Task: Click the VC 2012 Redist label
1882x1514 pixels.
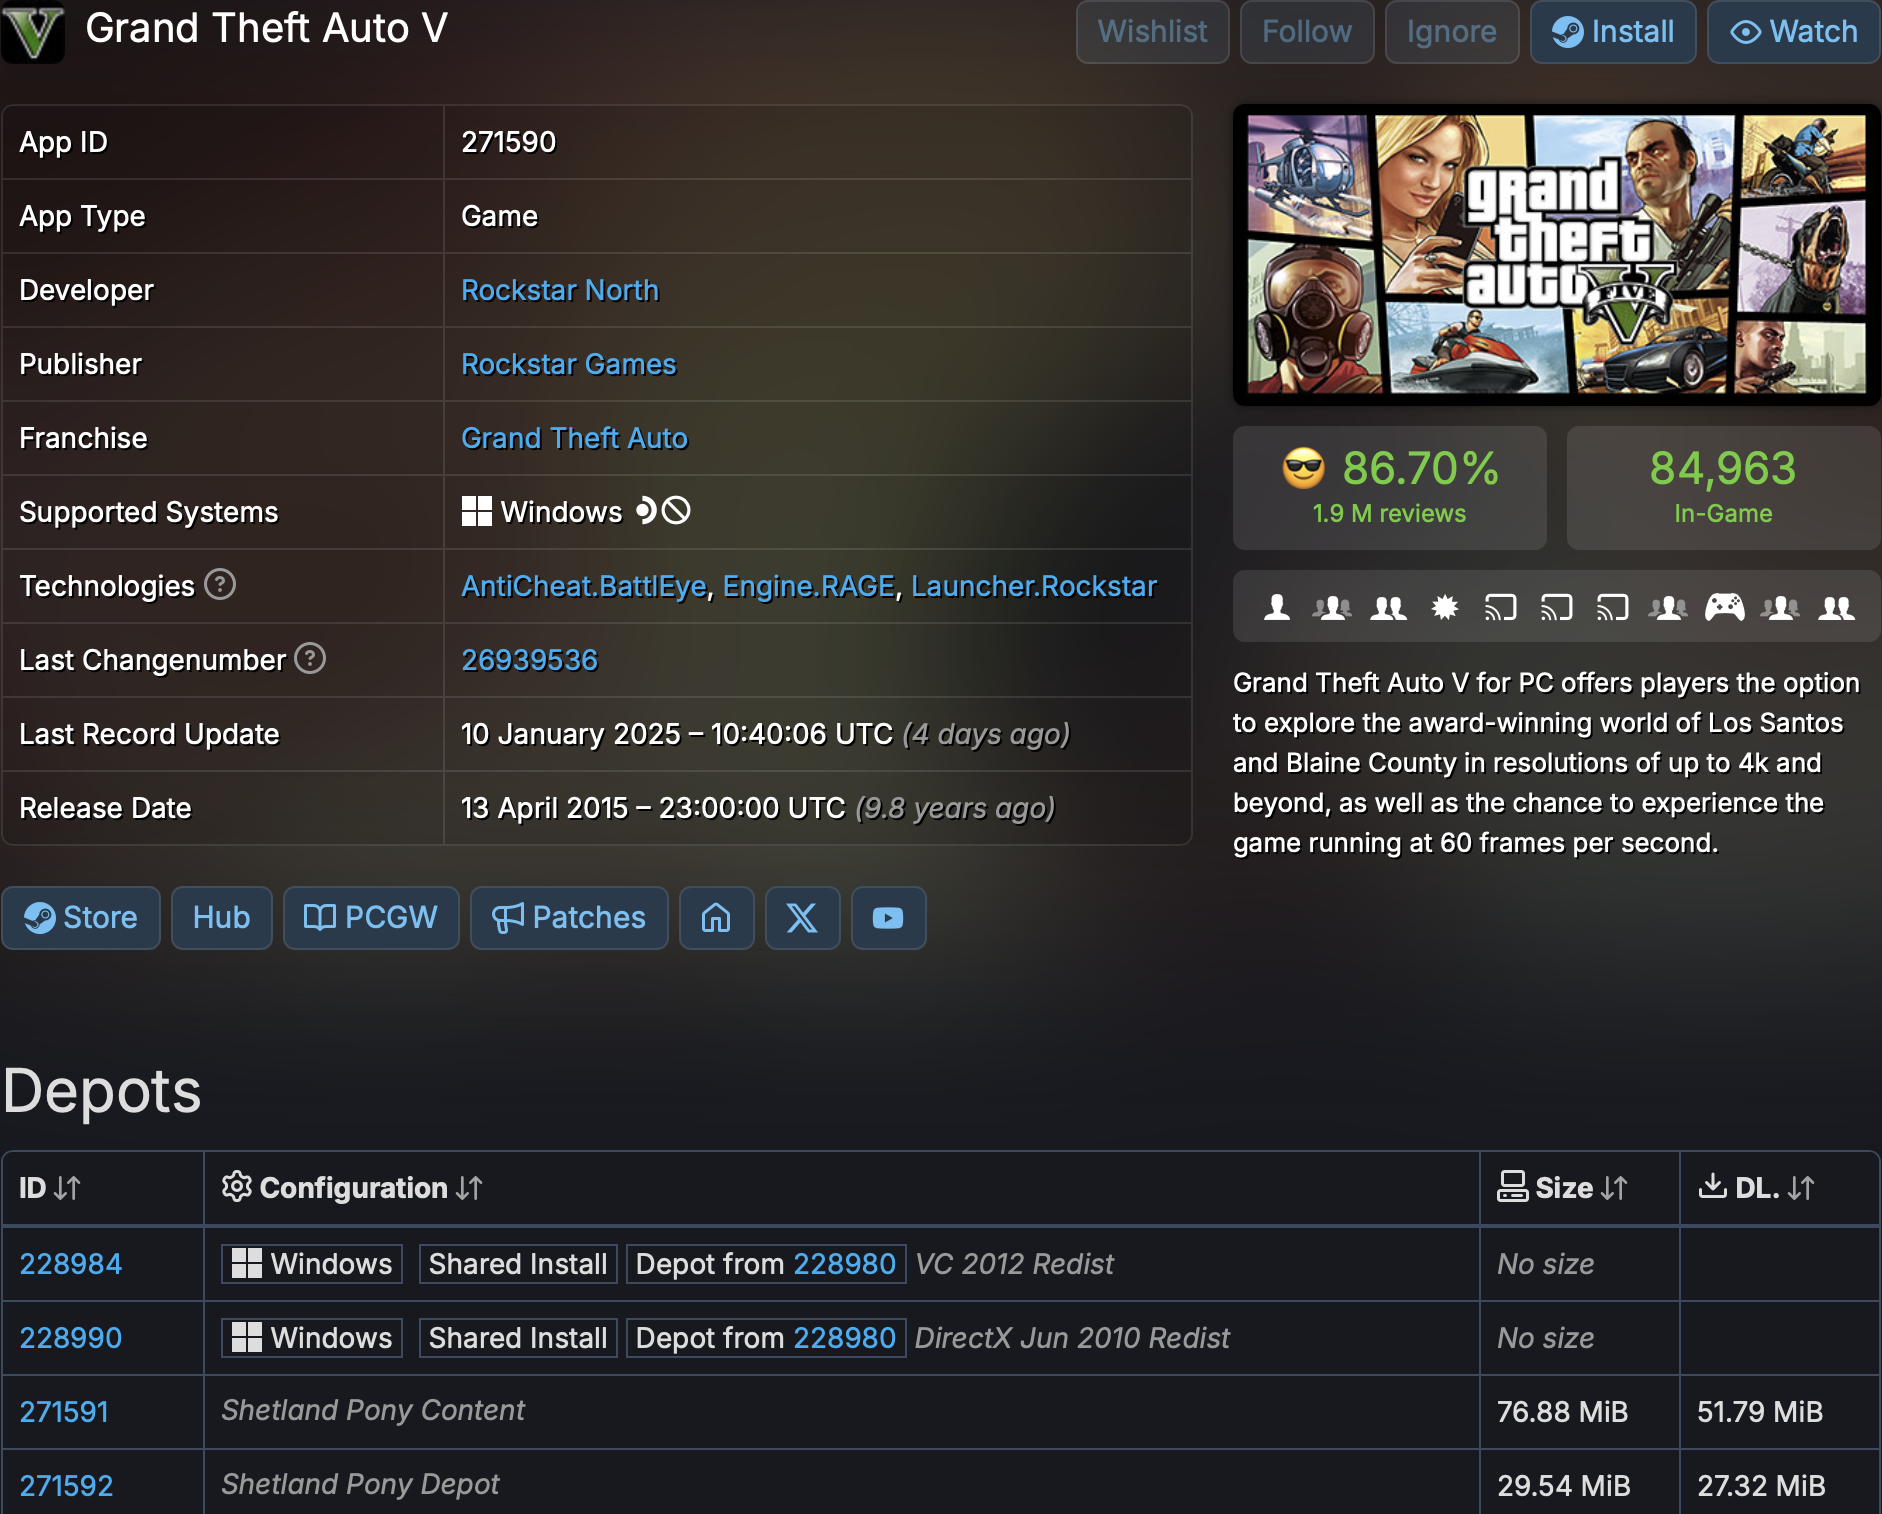Action: point(1014,1264)
